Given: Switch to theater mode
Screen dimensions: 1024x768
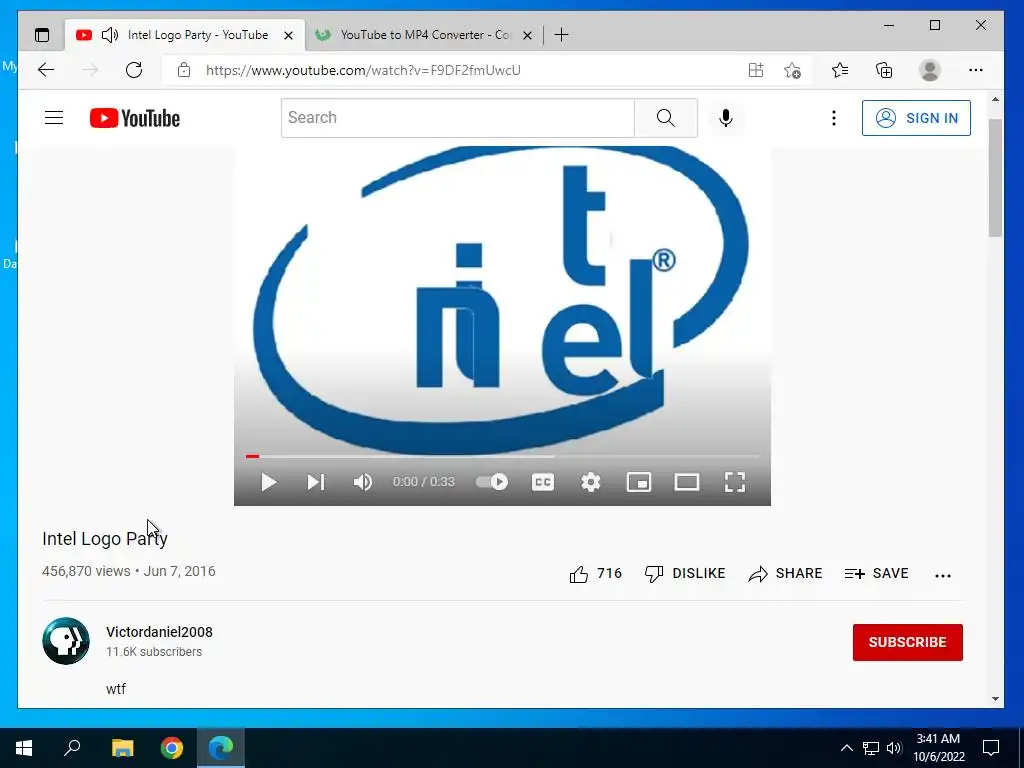Looking at the screenshot, I should pos(687,482).
